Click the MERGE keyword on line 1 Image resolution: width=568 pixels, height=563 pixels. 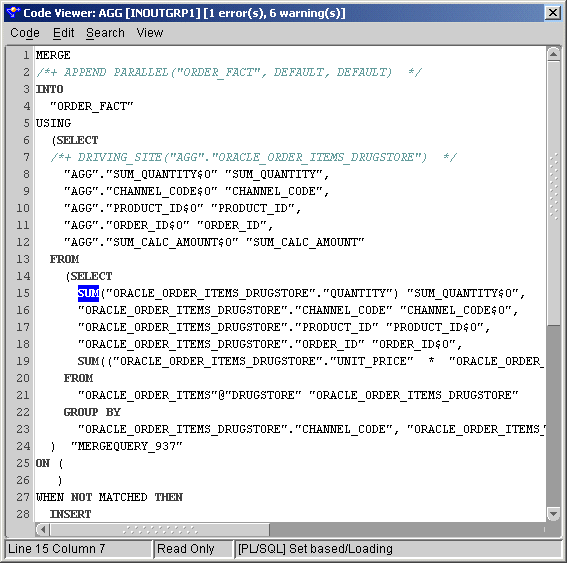click(53, 55)
